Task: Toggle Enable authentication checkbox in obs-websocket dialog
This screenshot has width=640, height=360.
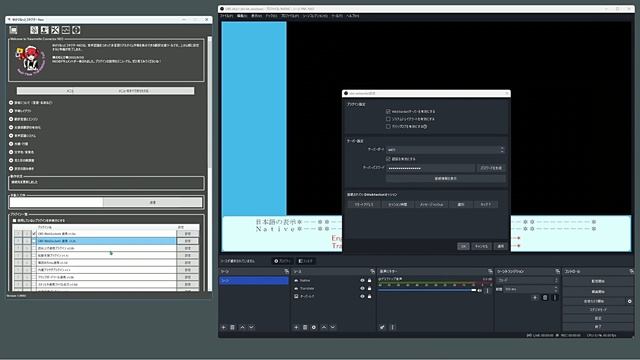Action: (388, 159)
